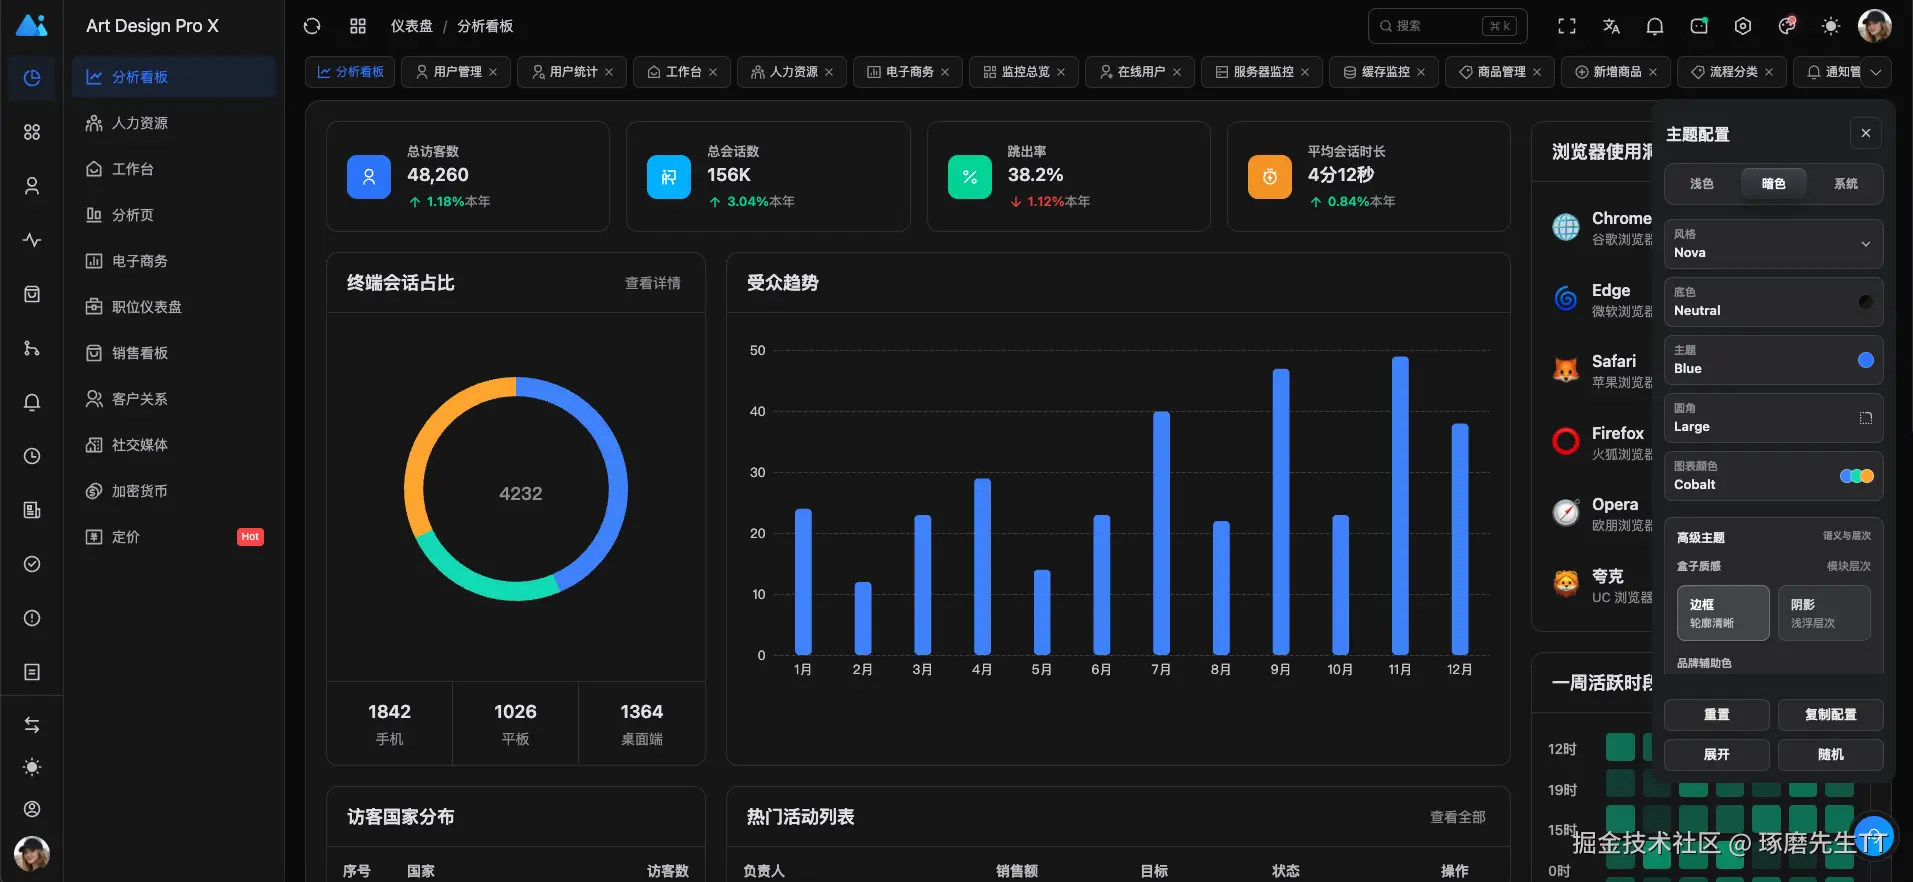Image resolution: width=1913 pixels, height=882 pixels.
Task: Click 查看详情 link on 终端会话占比 card
Action: [653, 283]
